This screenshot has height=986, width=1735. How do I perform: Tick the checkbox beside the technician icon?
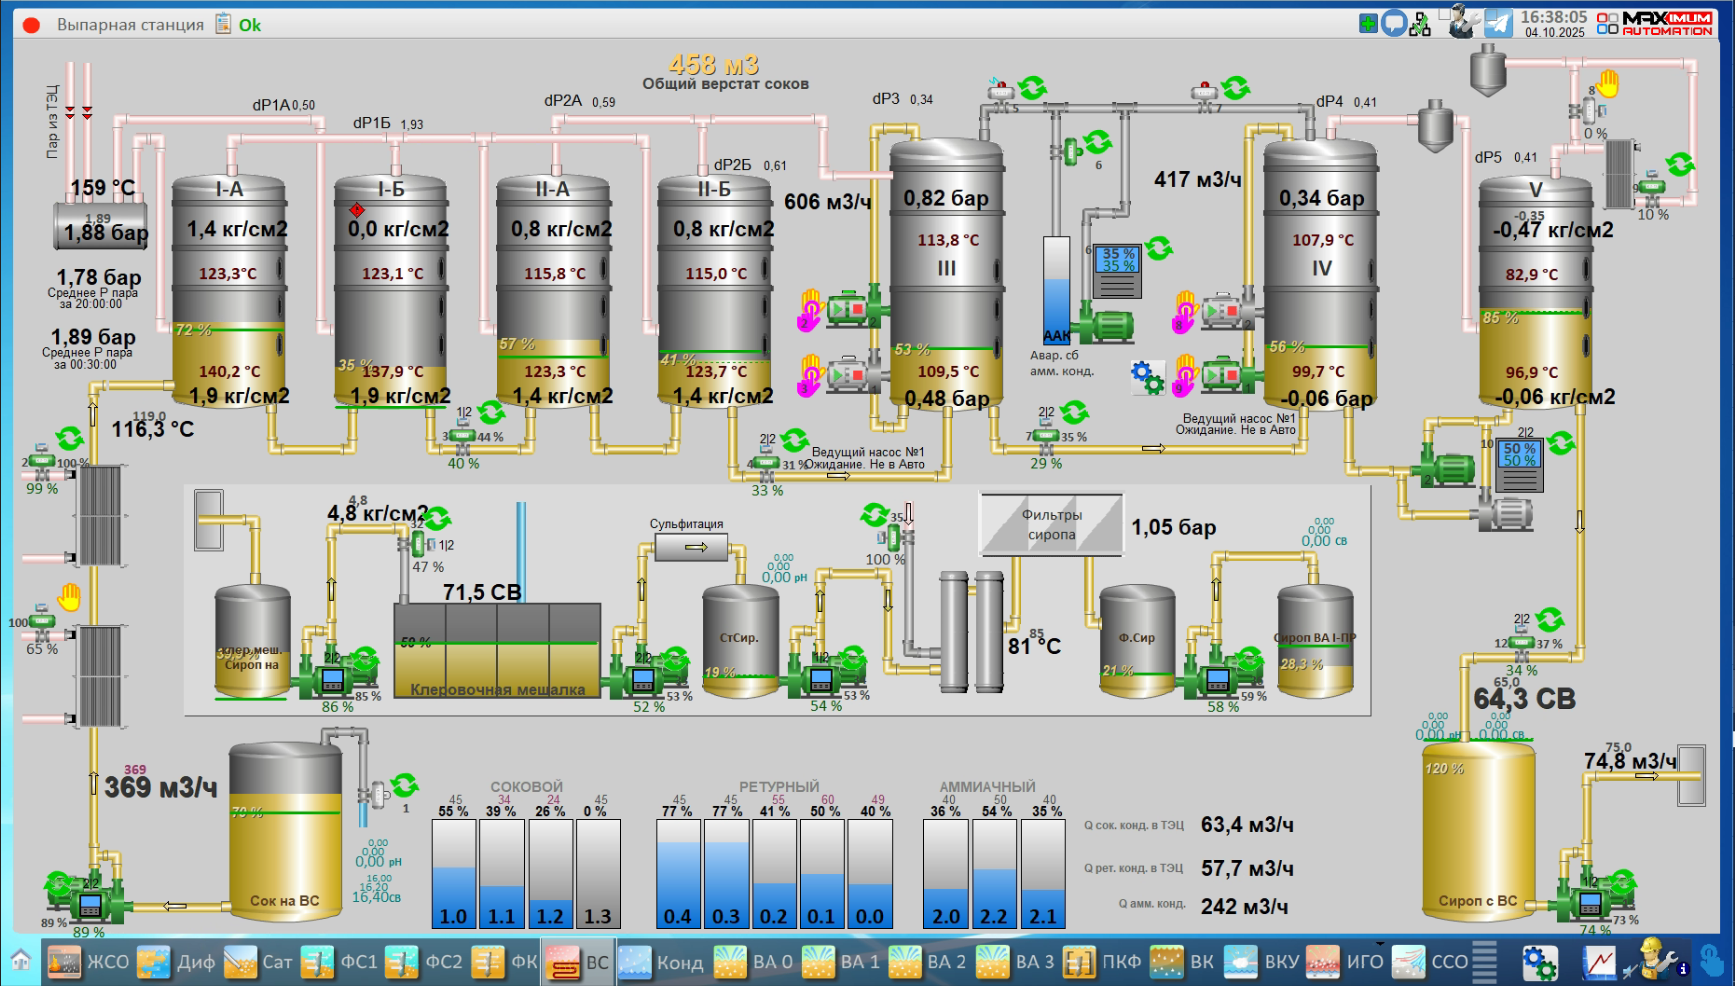click(x=1444, y=14)
